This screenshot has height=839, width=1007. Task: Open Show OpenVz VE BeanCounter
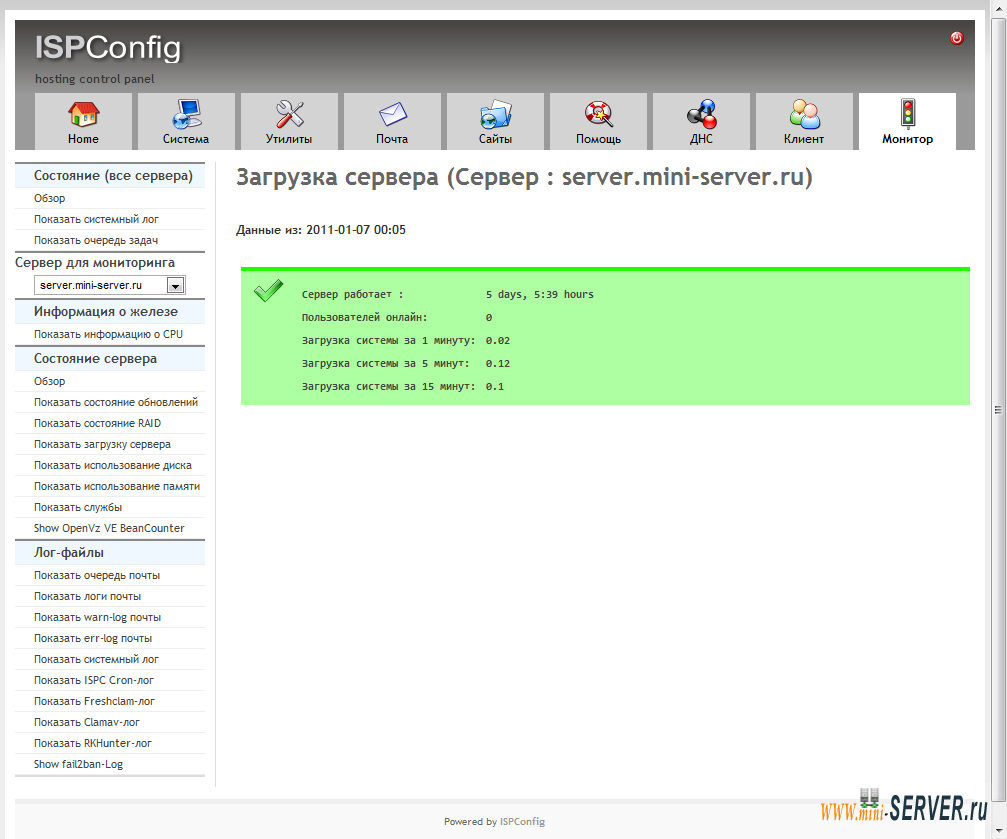[x=109, y=528]
